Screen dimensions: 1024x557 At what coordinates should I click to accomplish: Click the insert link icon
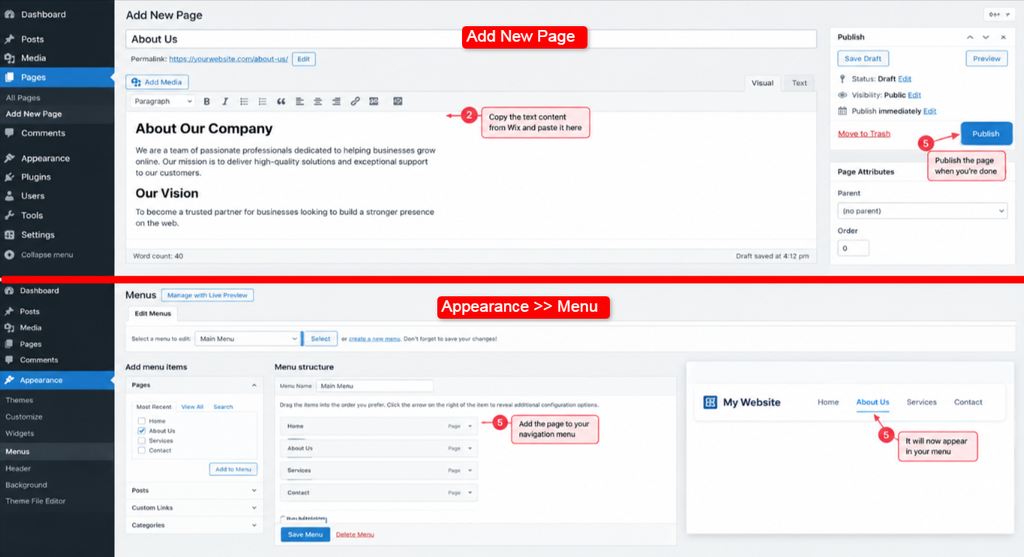[x=355, y=101]
